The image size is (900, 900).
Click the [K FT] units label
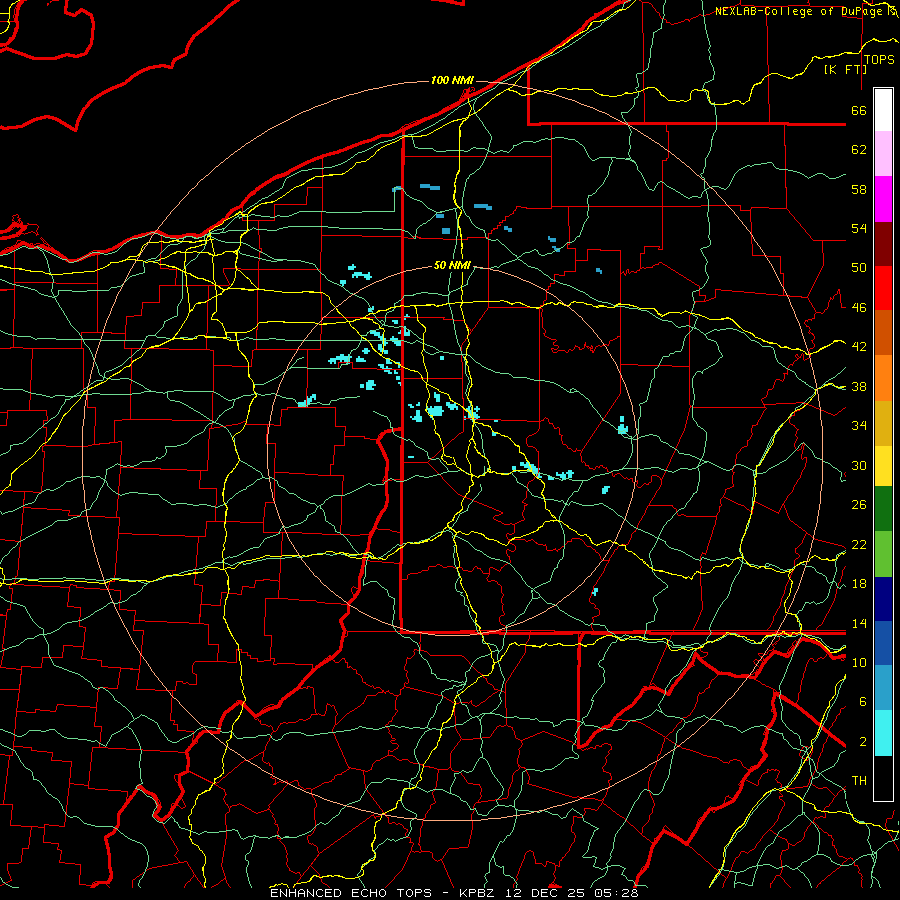click(x=845, y=70)
